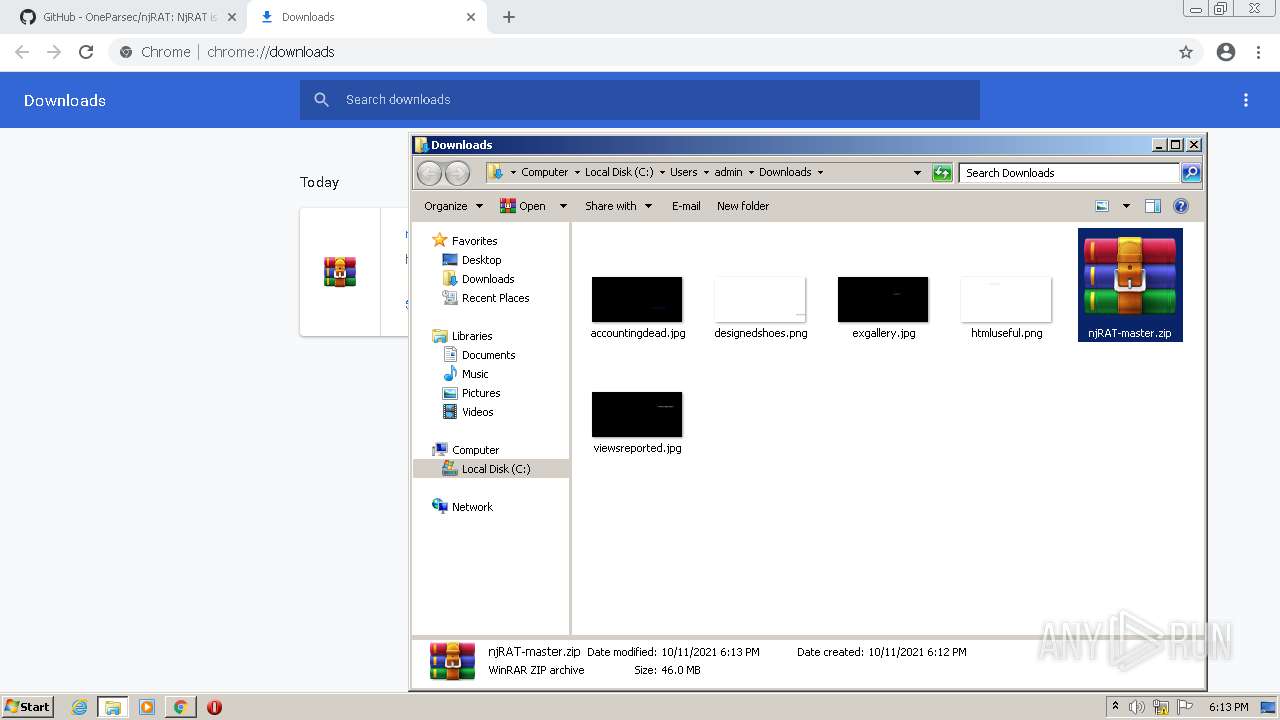Select Libraries in navigation pane
Image resolution: width=1280 pixels, height=720 pixels.
(471, 336)
